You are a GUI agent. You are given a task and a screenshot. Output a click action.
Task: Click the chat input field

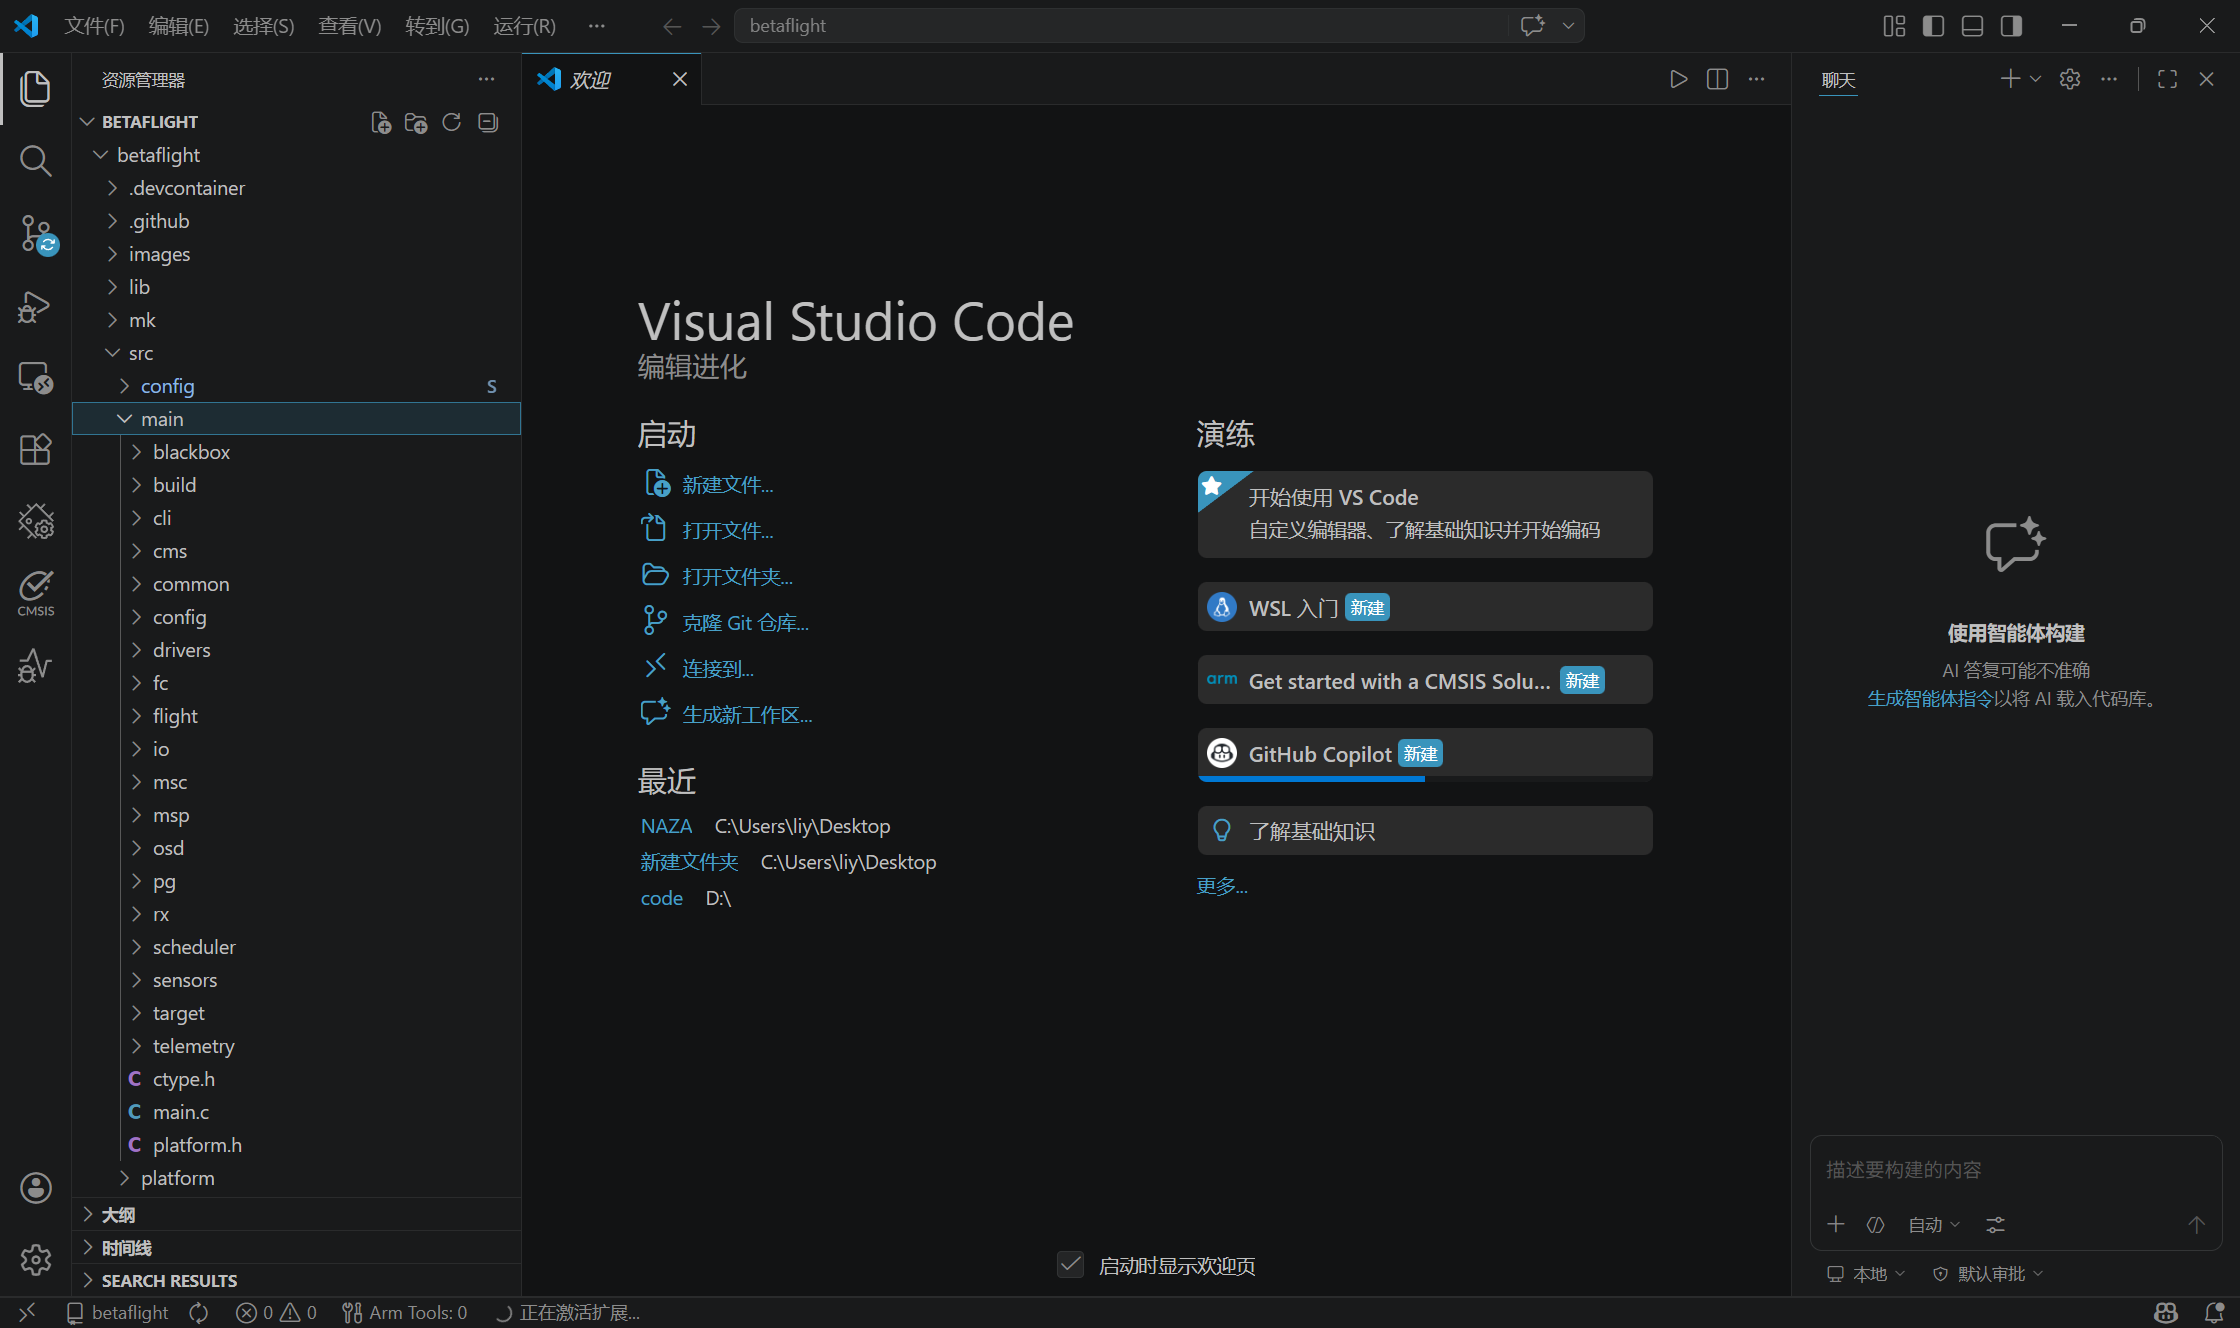coord(2015,1169)
